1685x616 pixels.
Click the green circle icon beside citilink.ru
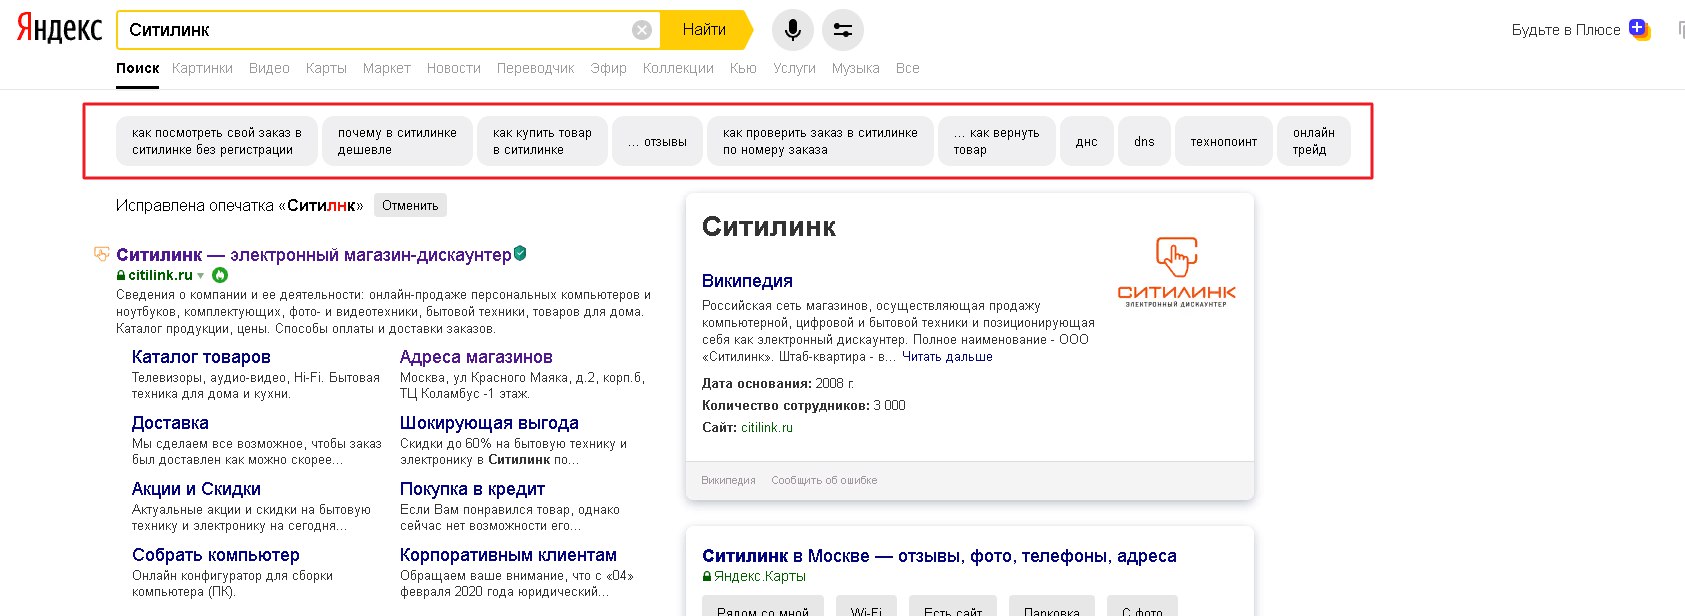[220, 275]
